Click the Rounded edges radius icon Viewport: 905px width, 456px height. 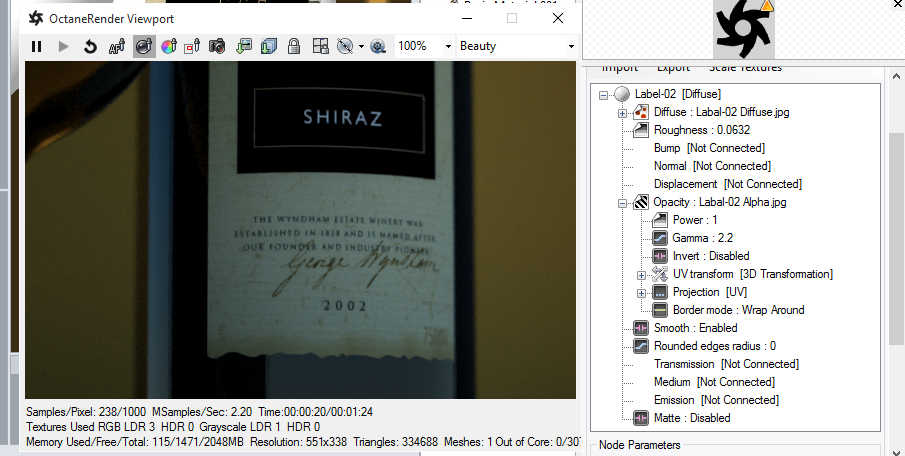click(x=641, y=346)
